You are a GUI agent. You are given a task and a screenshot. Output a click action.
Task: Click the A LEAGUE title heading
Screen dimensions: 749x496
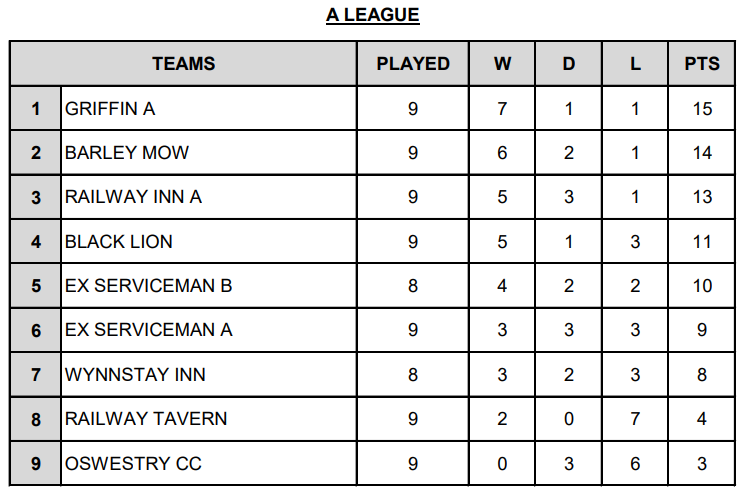(372, 15)
